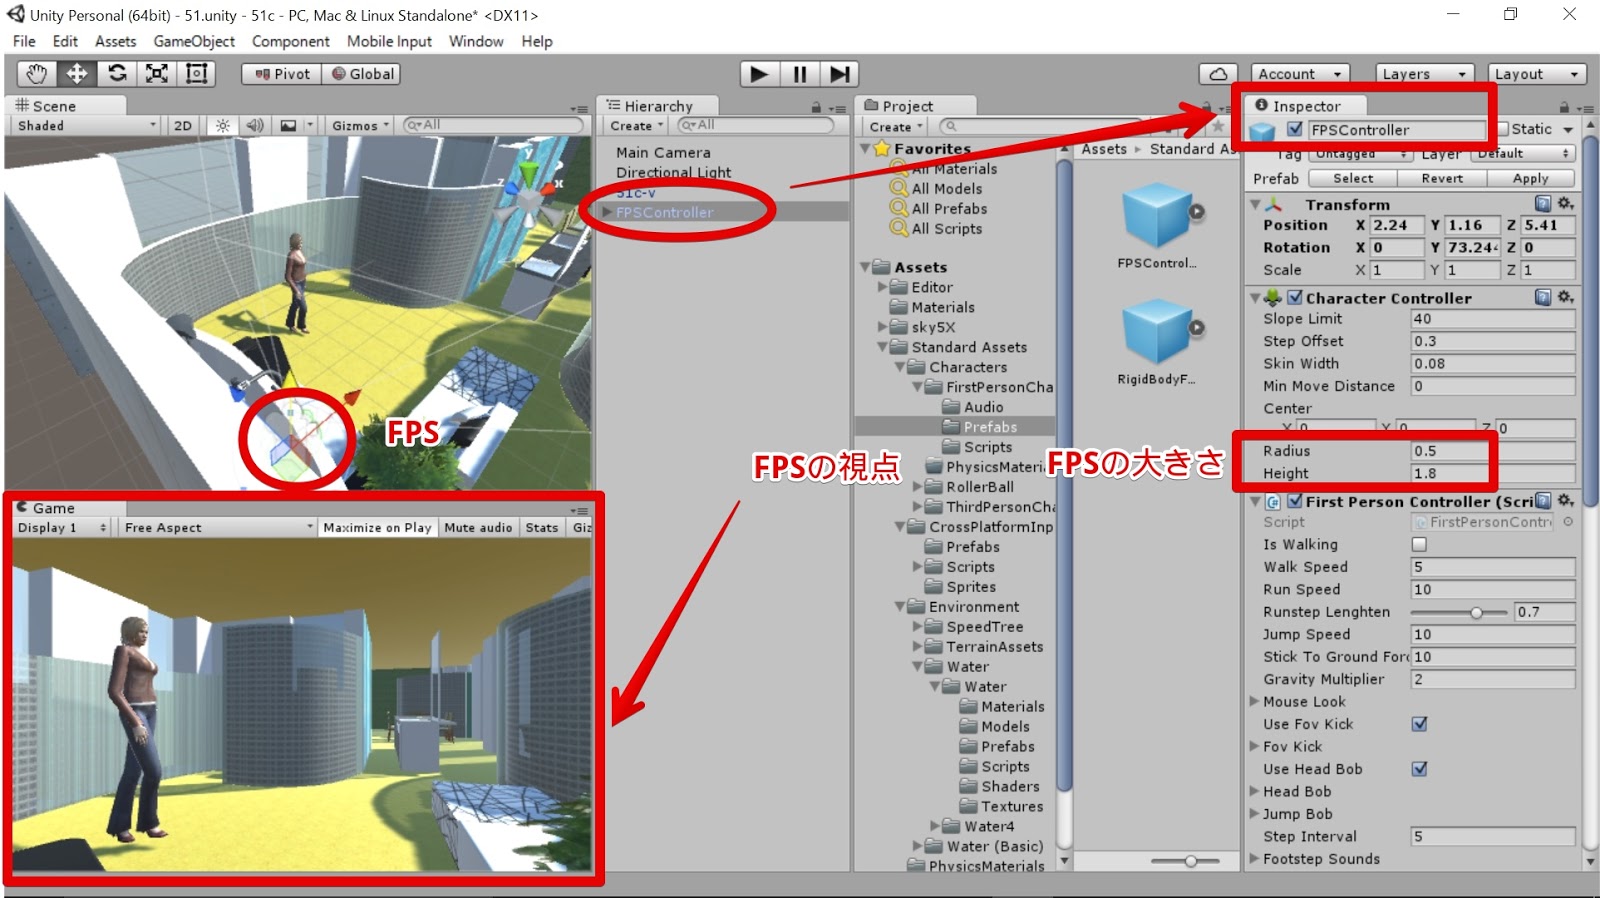Open Free Aspect dropdown in Game view

[218, 527]
